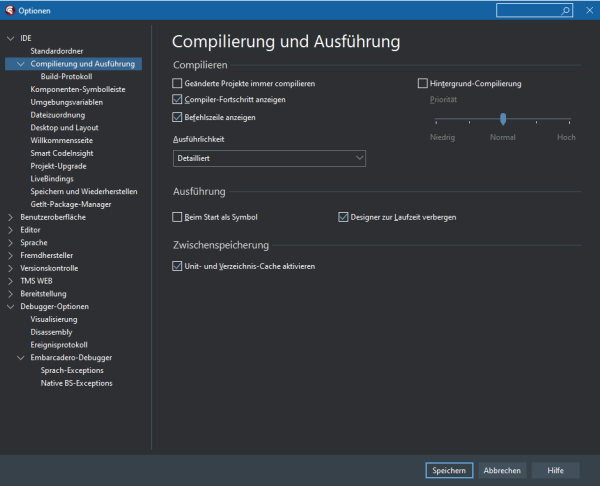600x486 pixels.
Task: Select GetIt-Package-Manager item
Action: click(x=71, y=204)
